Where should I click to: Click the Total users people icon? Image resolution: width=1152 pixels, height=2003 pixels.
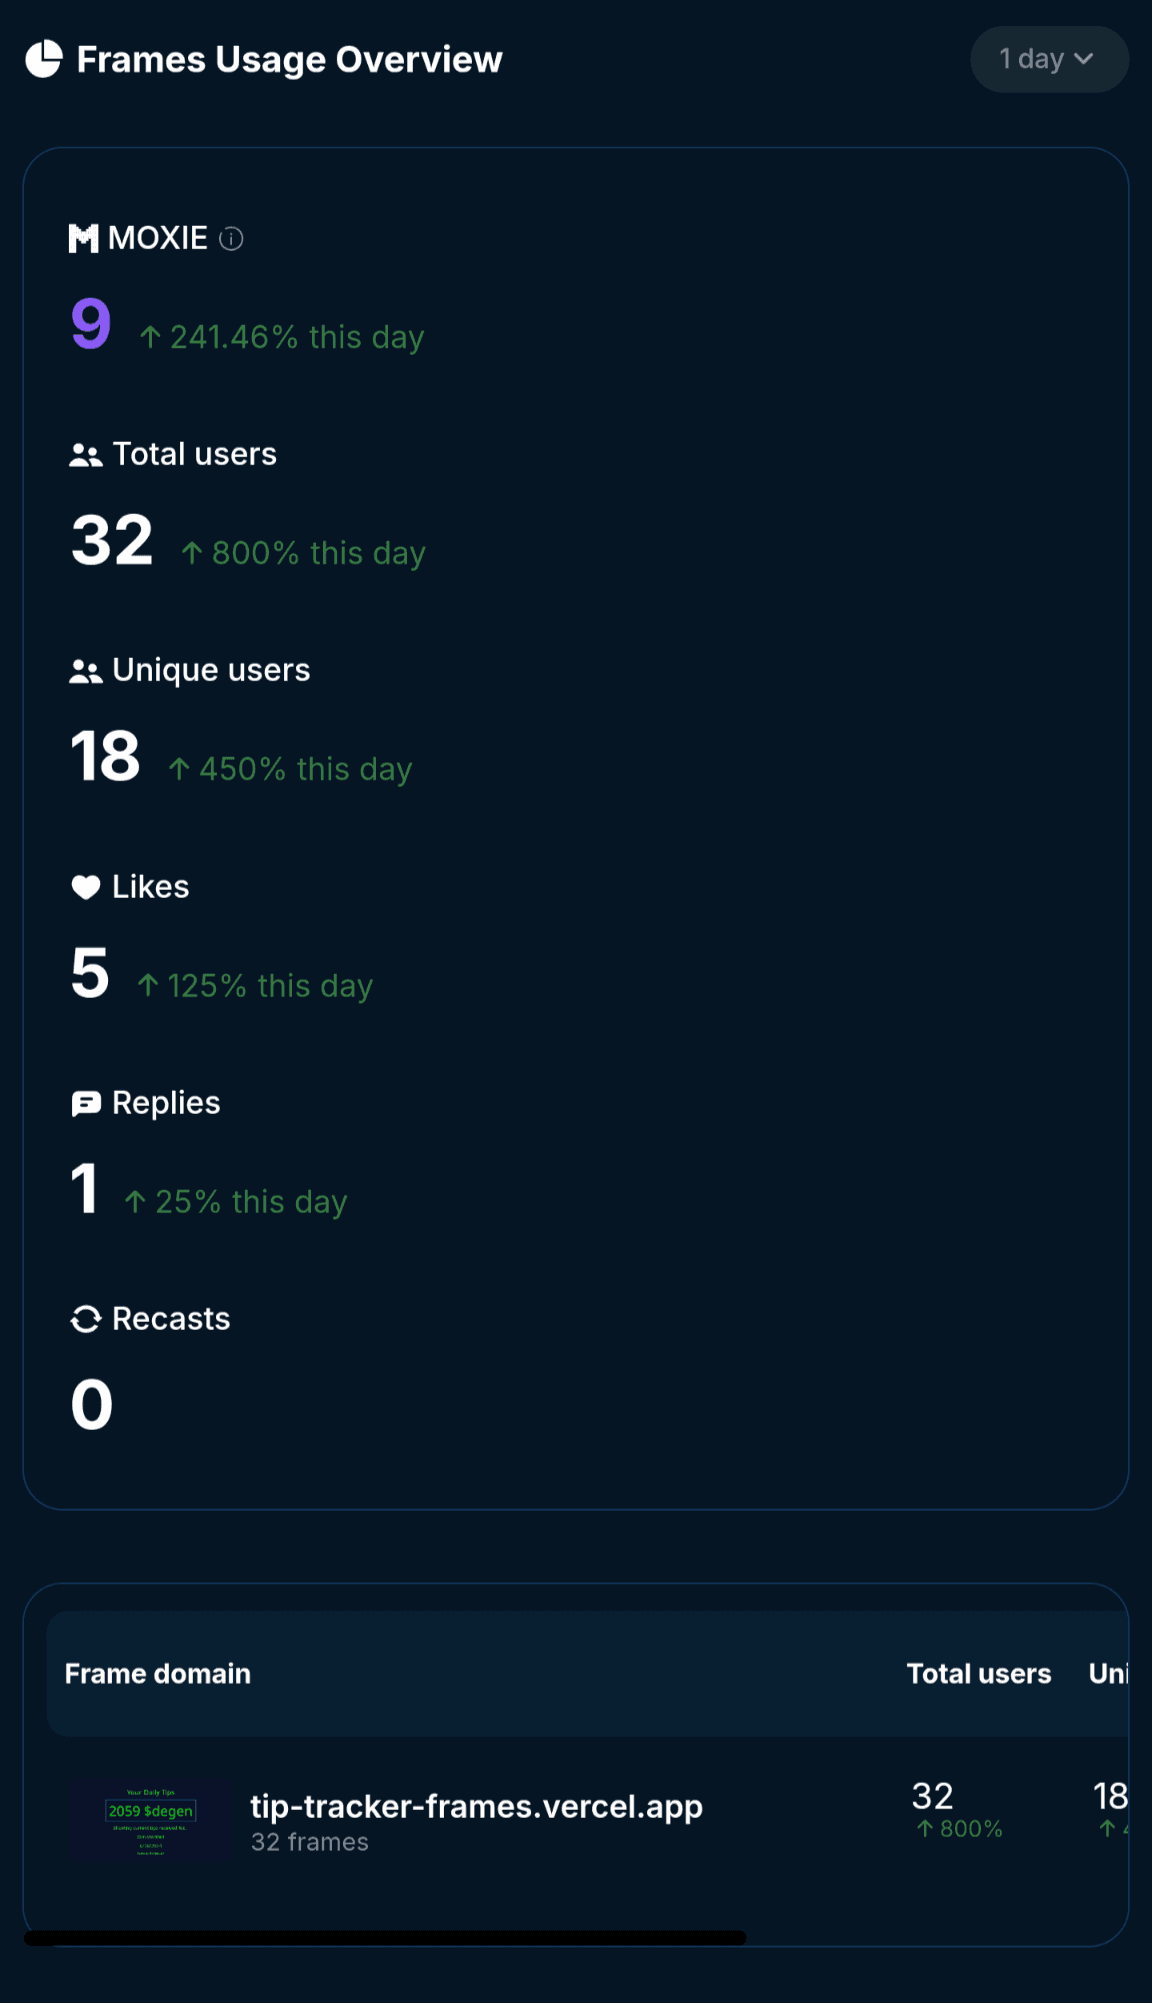pos(86,456)
